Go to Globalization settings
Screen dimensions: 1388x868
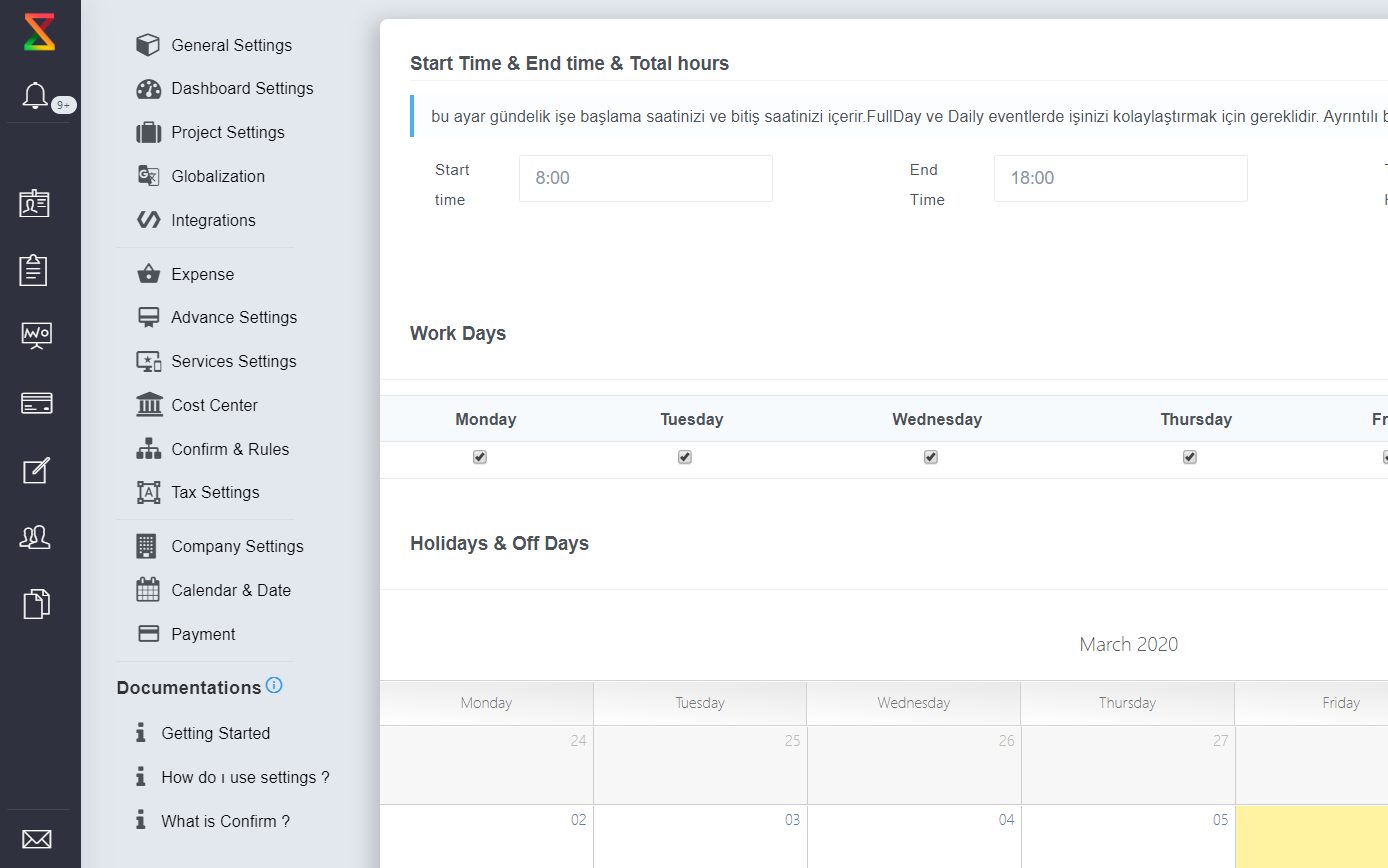click(218, 176)
